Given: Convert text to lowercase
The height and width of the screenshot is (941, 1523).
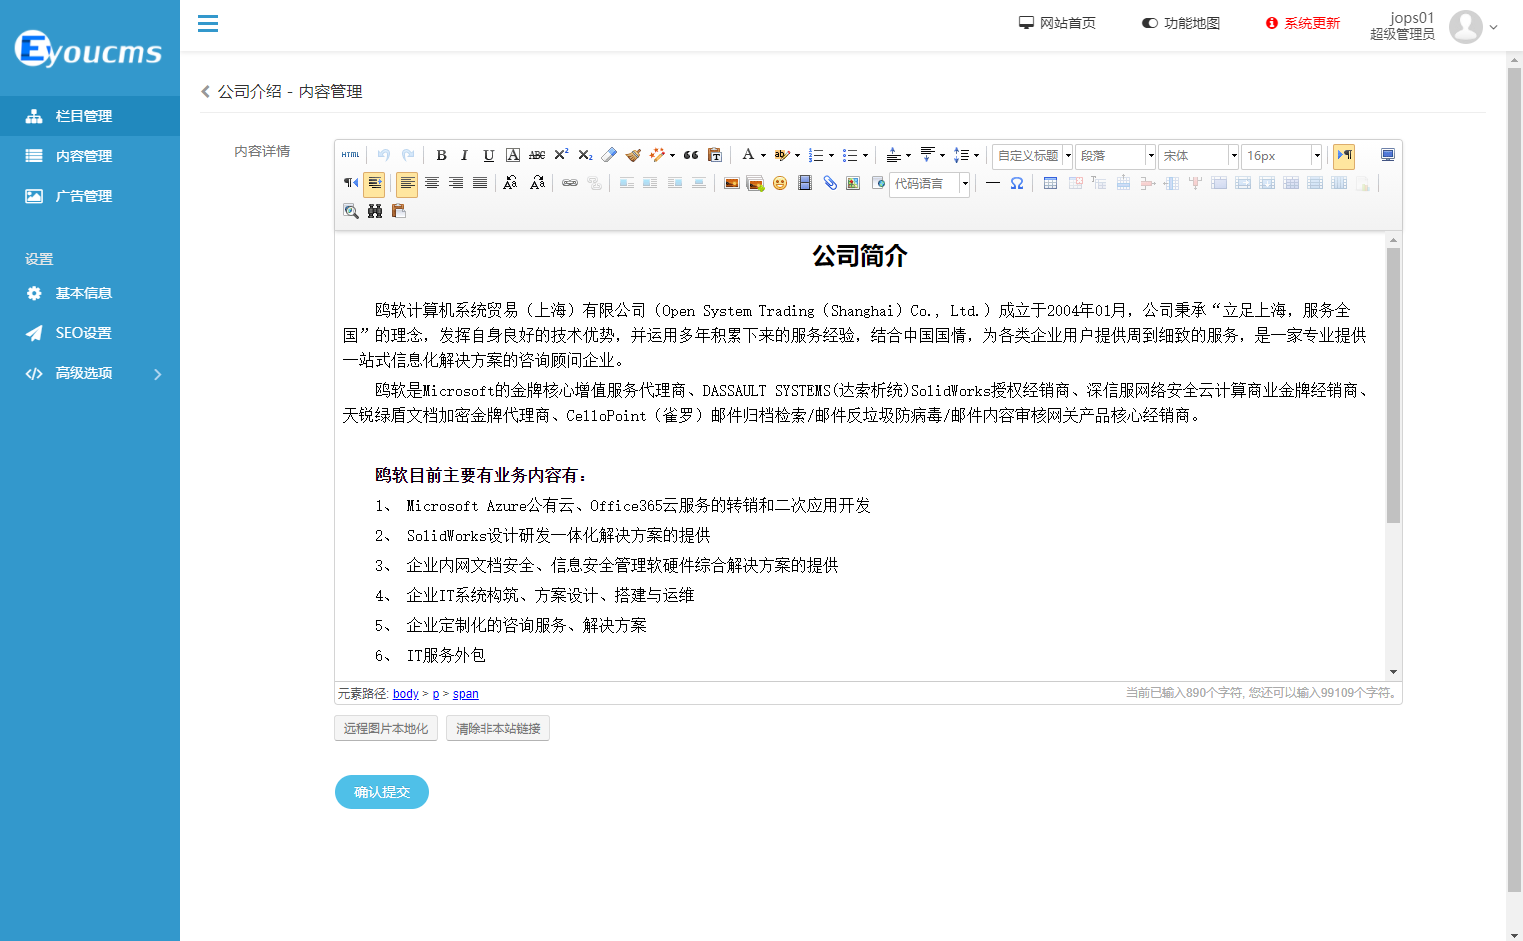Looking at the screenshot, I should [x=537, y=183].
